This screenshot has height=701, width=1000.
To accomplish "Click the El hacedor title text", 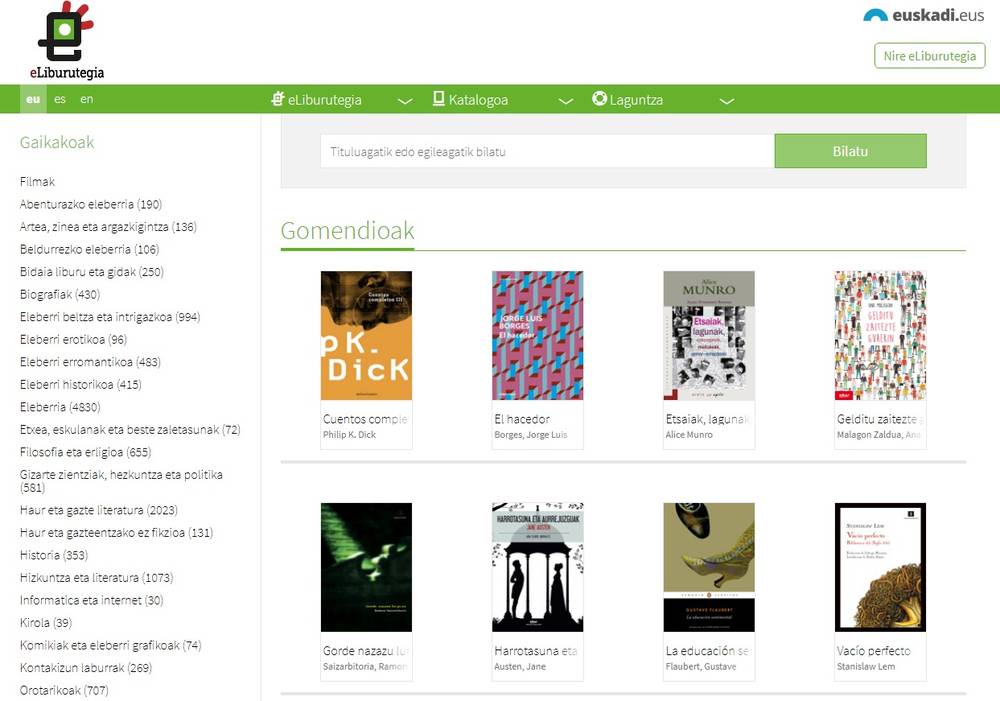I will [x=522, y=419].
